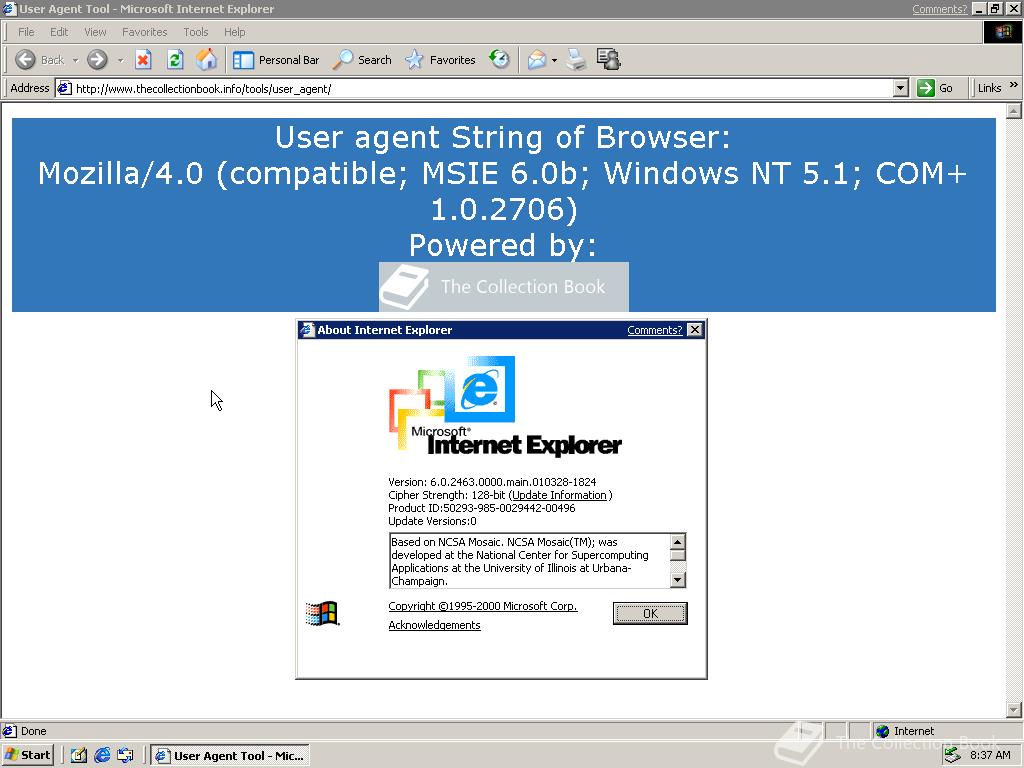Click the page scrollbar down arrow
Viewport: 1024px width, 768px height.
pos(1014,709)
